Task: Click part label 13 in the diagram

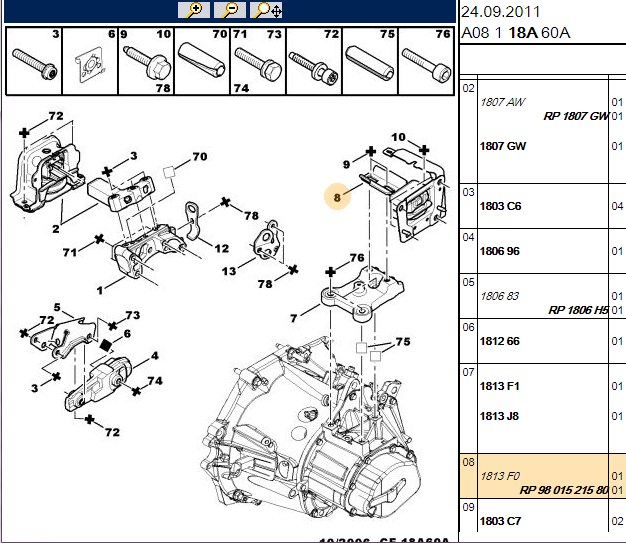Action: 229,272
